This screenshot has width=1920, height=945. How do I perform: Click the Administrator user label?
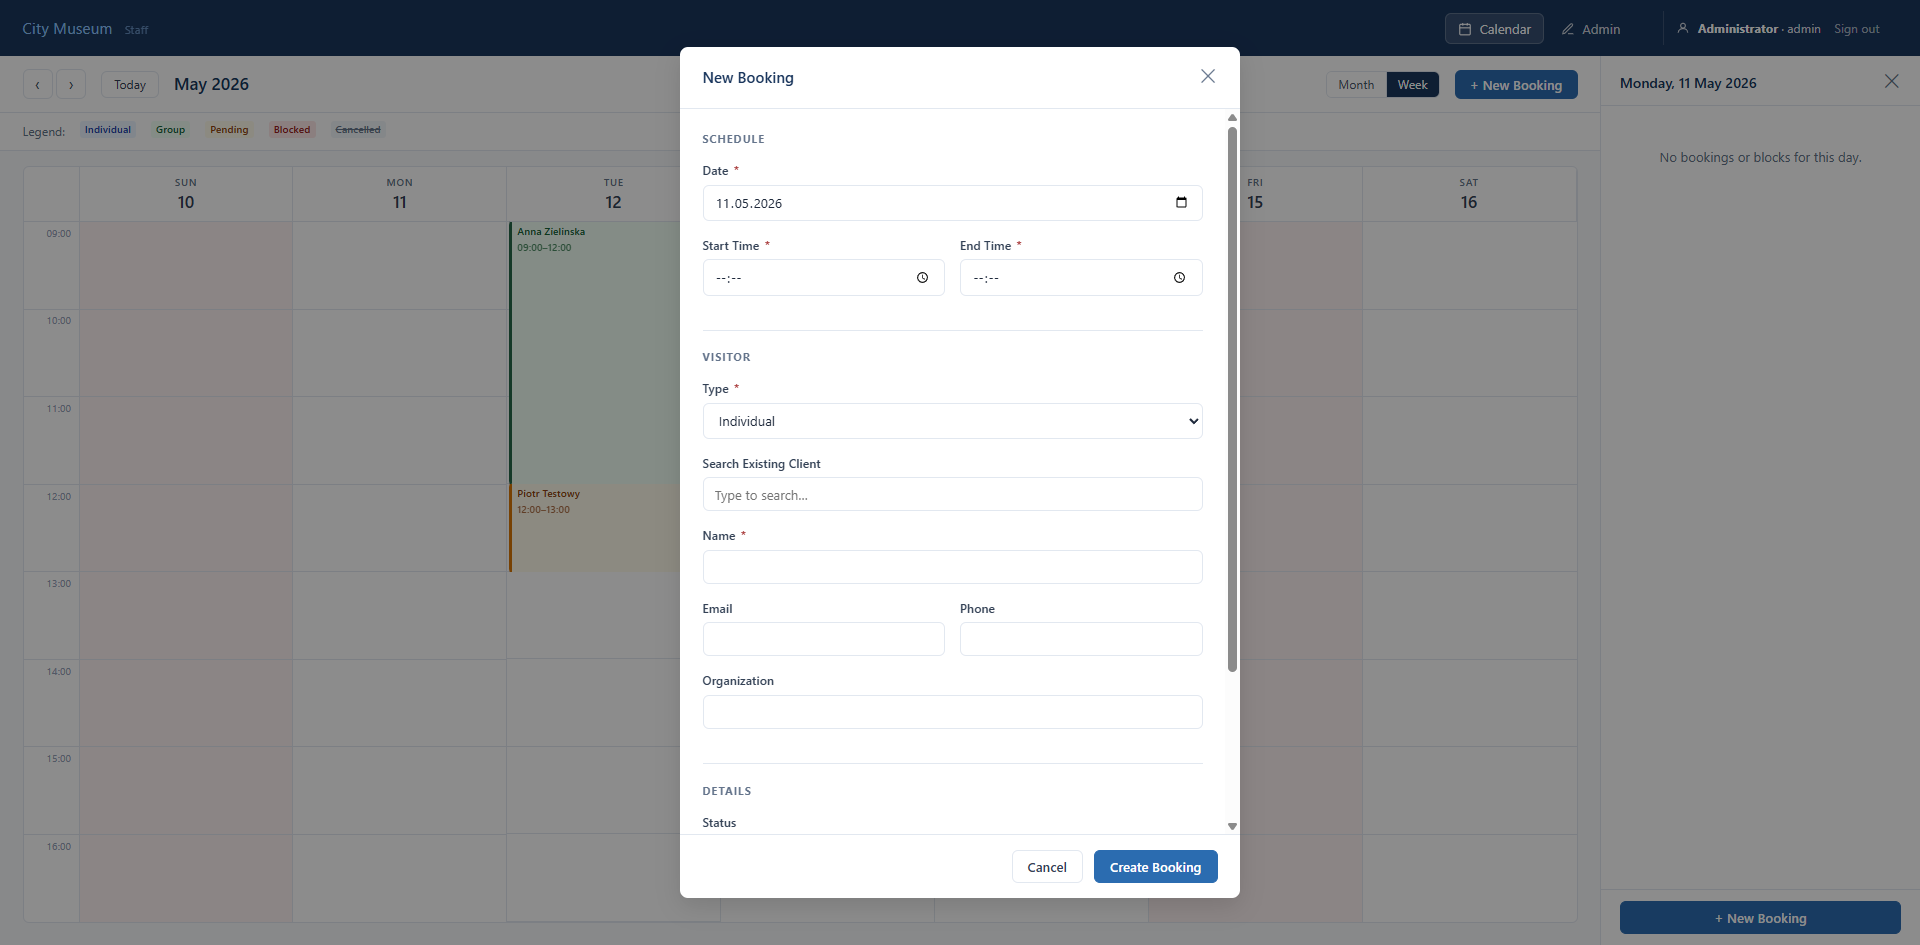(x=1737, y=29)
